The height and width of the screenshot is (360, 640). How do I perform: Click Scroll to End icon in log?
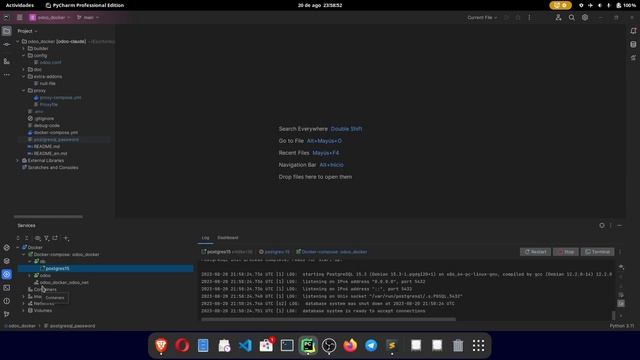(x=621, y=303)
